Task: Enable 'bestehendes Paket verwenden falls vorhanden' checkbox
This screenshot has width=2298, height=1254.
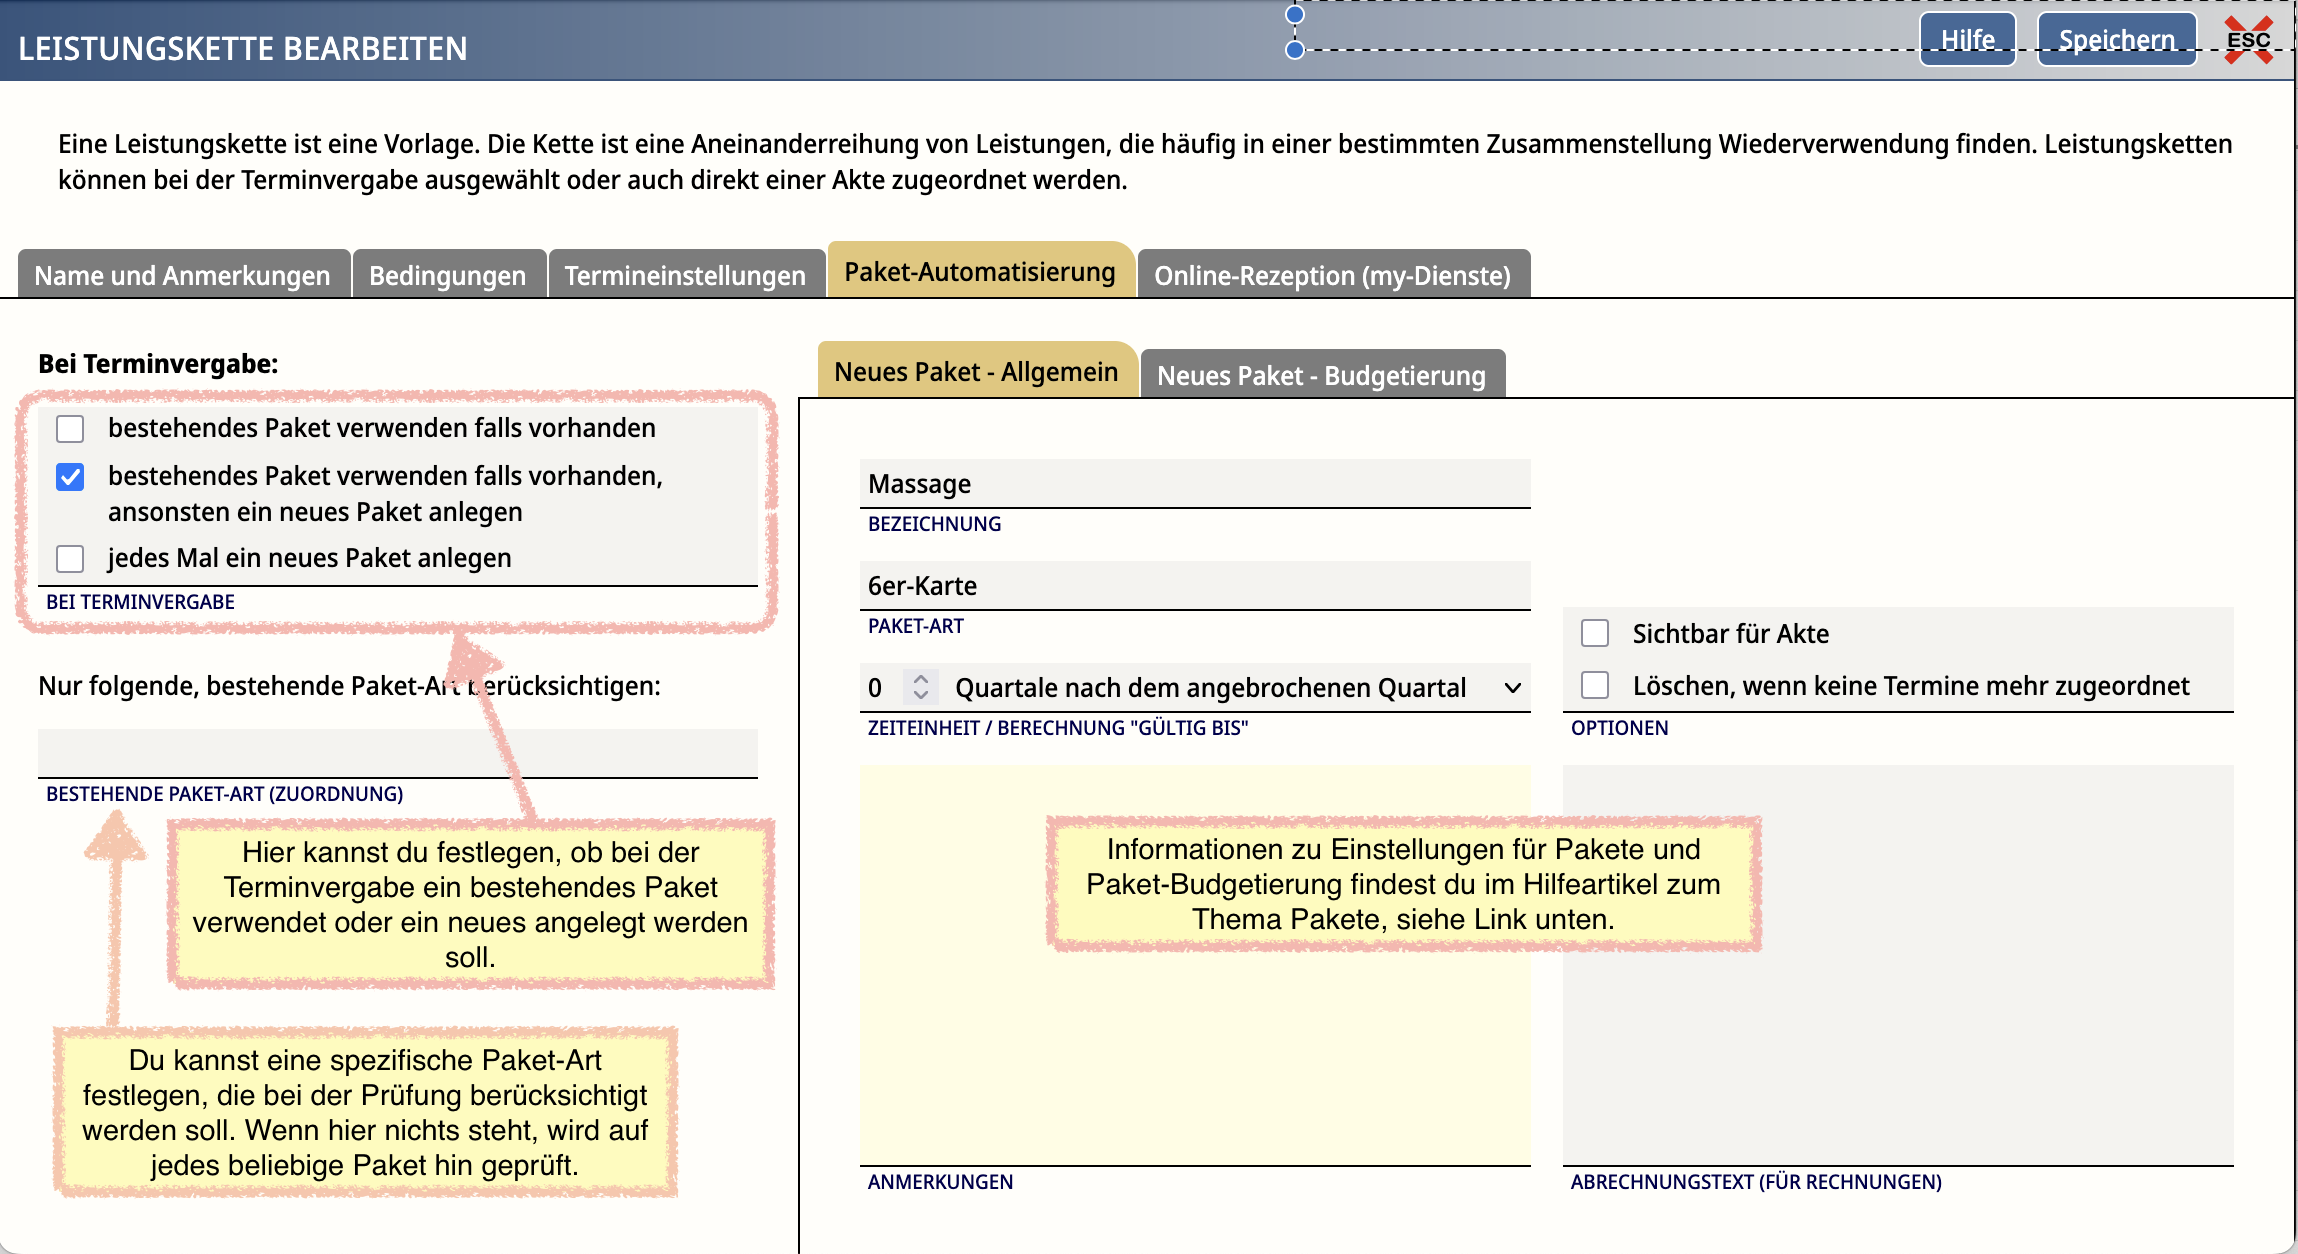Action: coord(70,429)
